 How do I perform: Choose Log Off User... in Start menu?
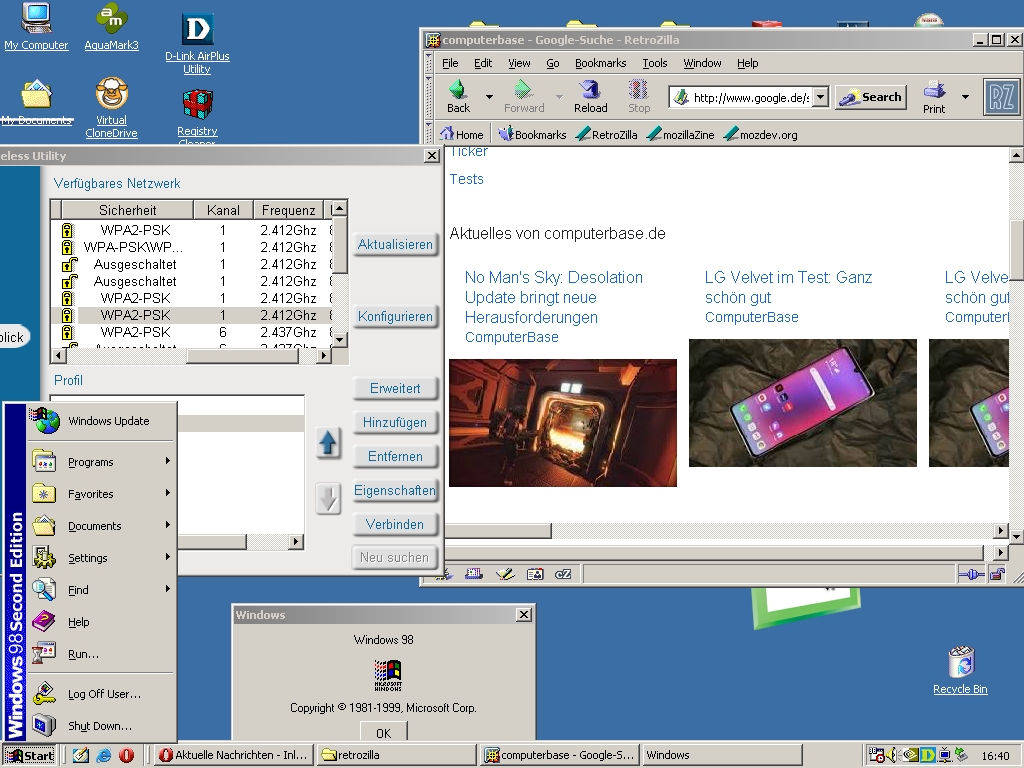102,694
